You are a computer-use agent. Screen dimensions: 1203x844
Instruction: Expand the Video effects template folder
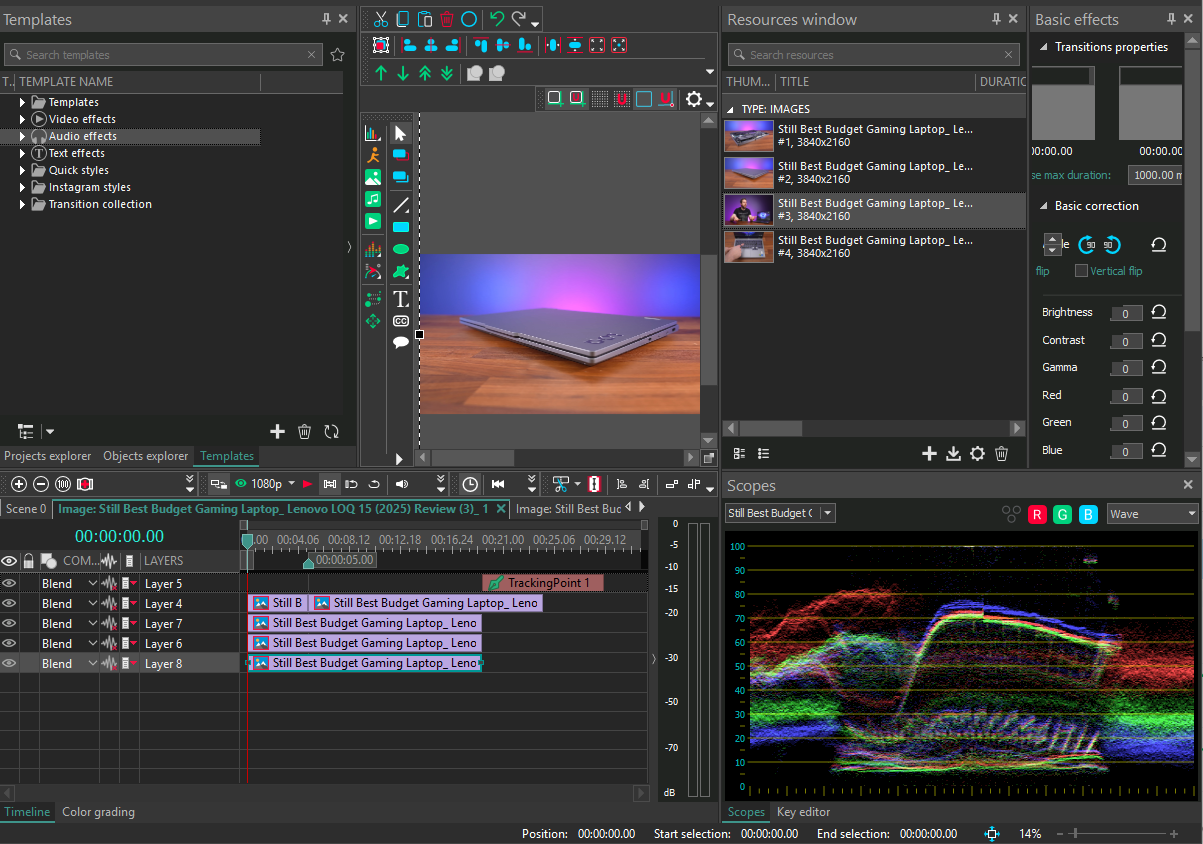23,119
